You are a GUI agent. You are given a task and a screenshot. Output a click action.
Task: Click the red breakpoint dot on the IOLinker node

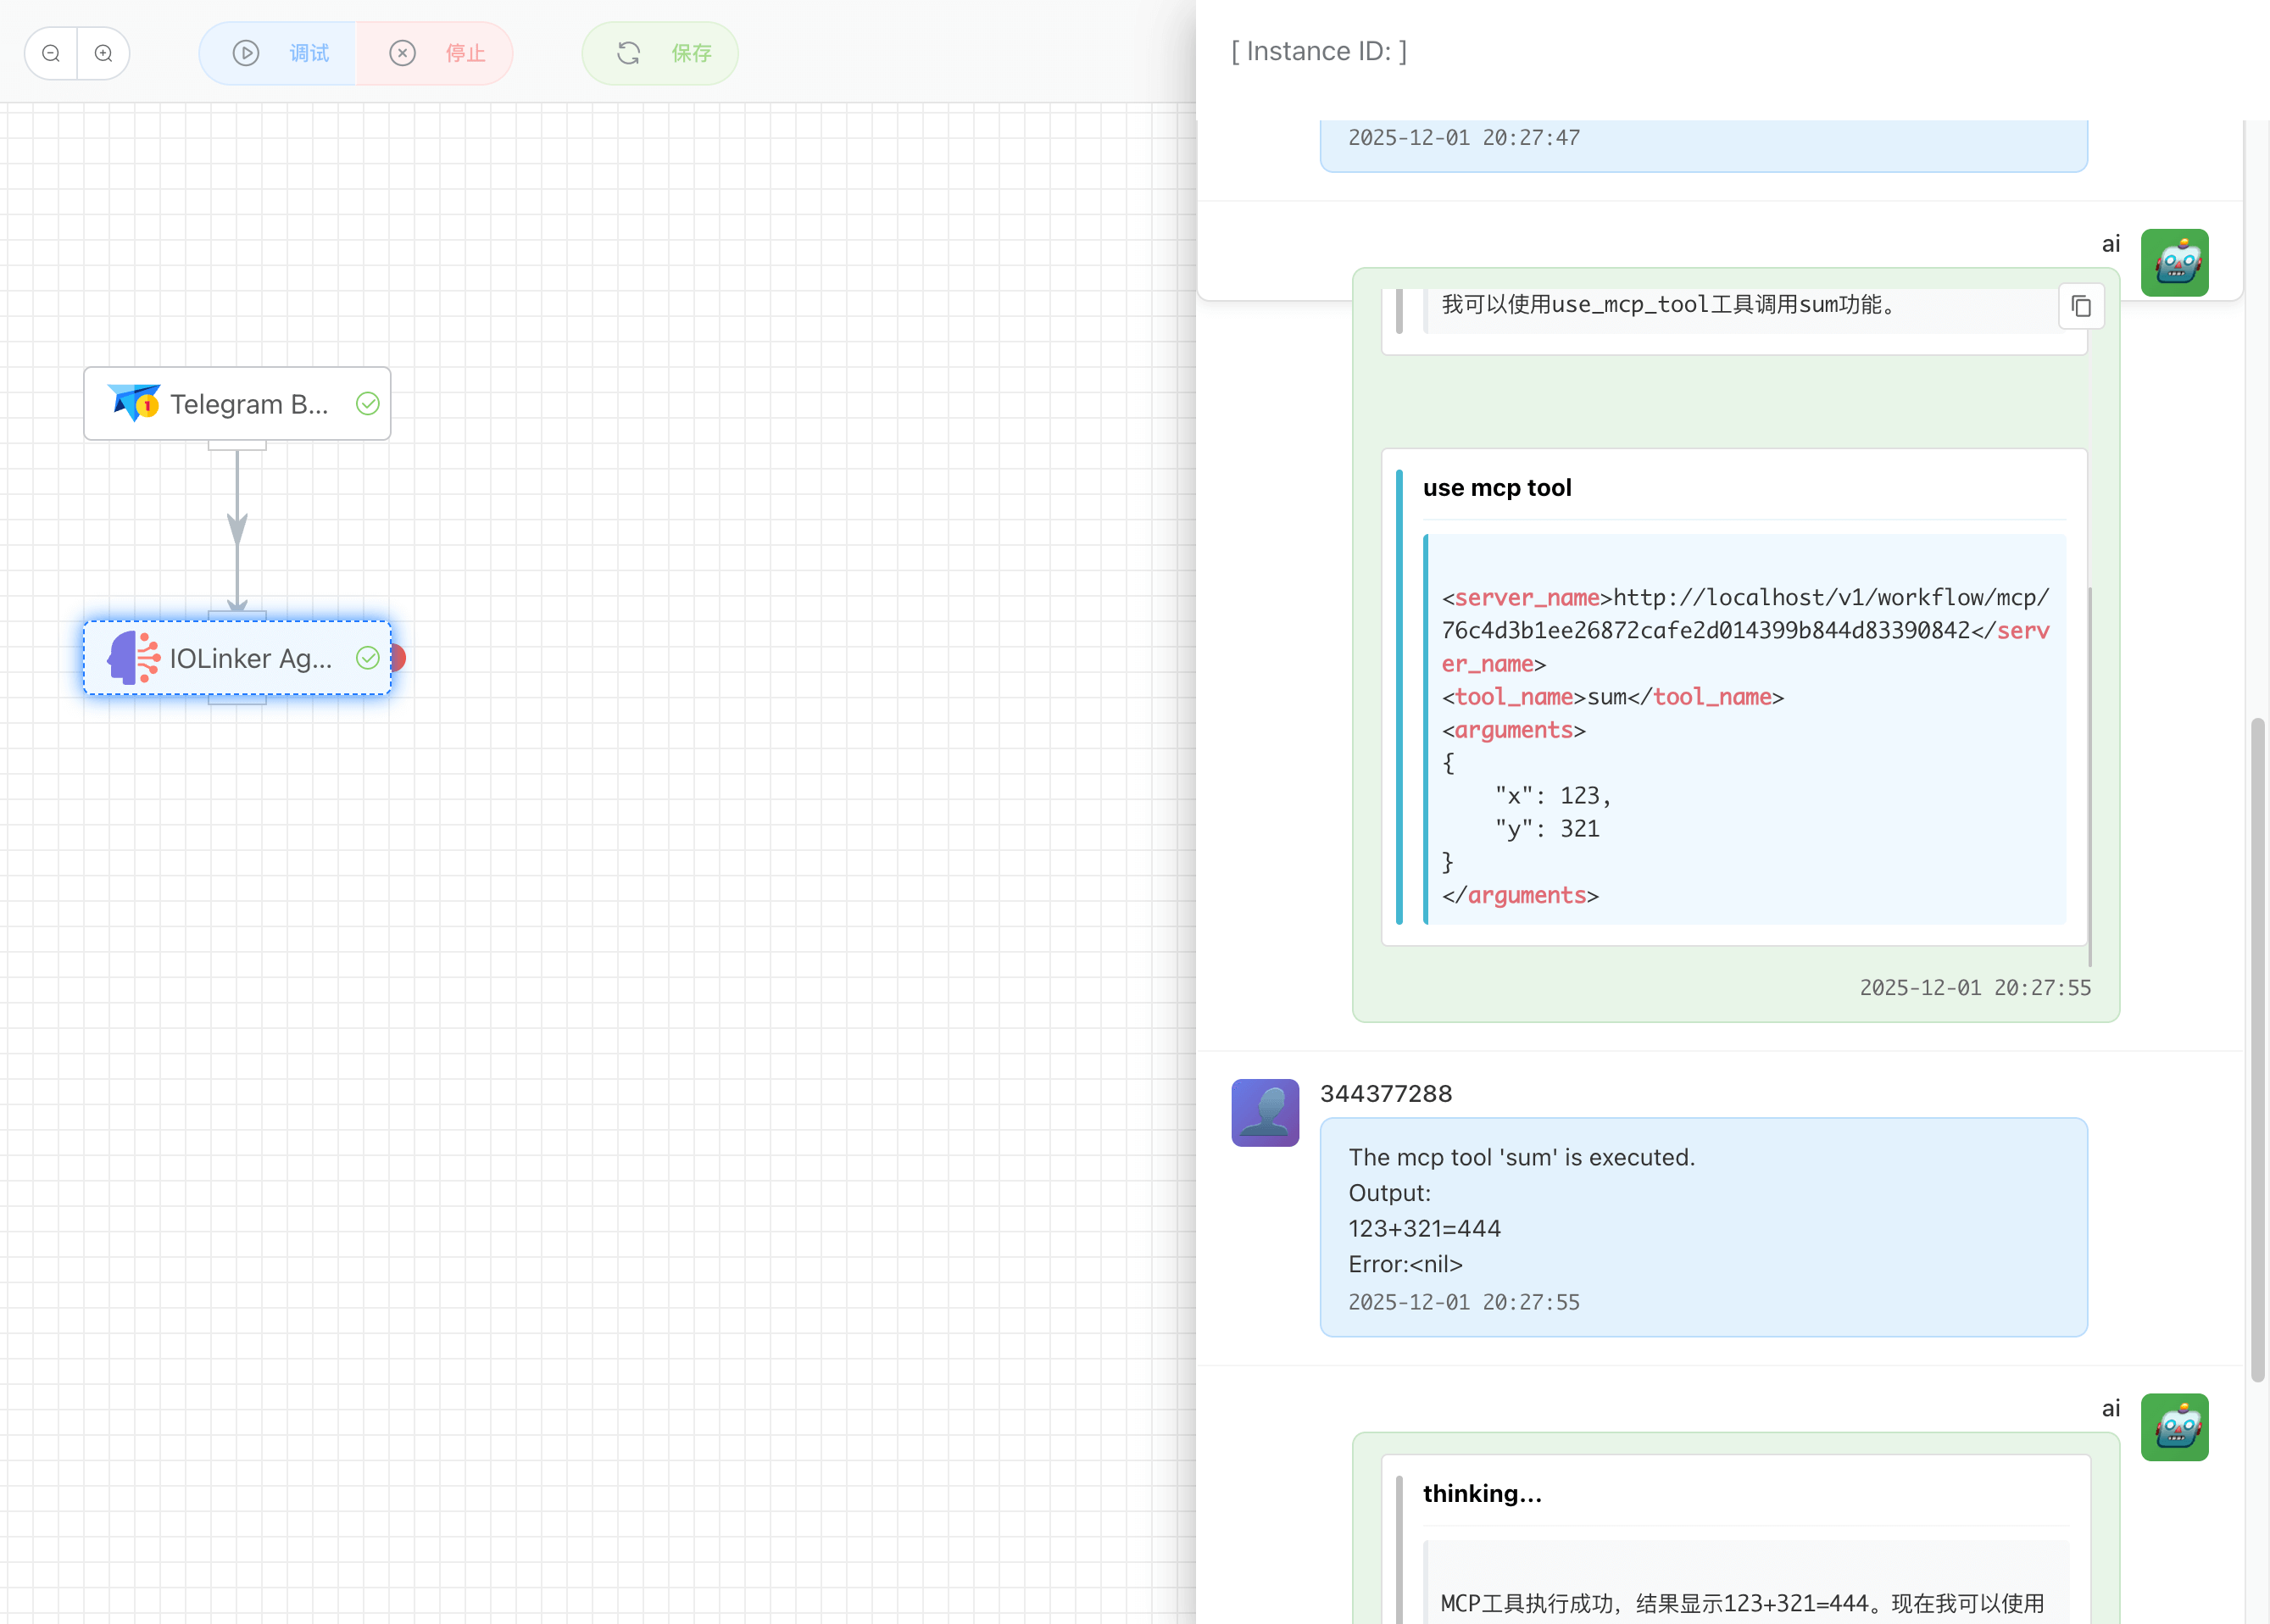pos(399,658)
